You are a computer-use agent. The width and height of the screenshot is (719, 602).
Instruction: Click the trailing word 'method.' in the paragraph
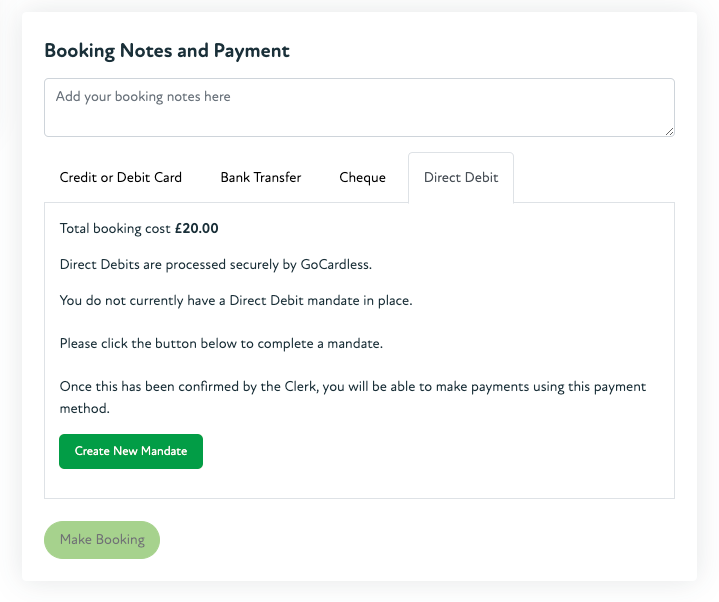pos(85,409)
